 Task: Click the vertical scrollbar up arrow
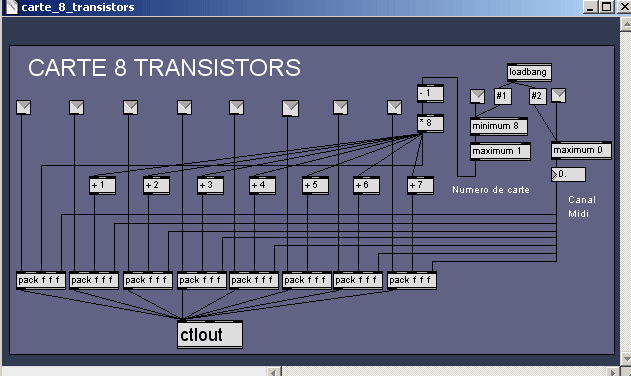[x=625, y=24]
